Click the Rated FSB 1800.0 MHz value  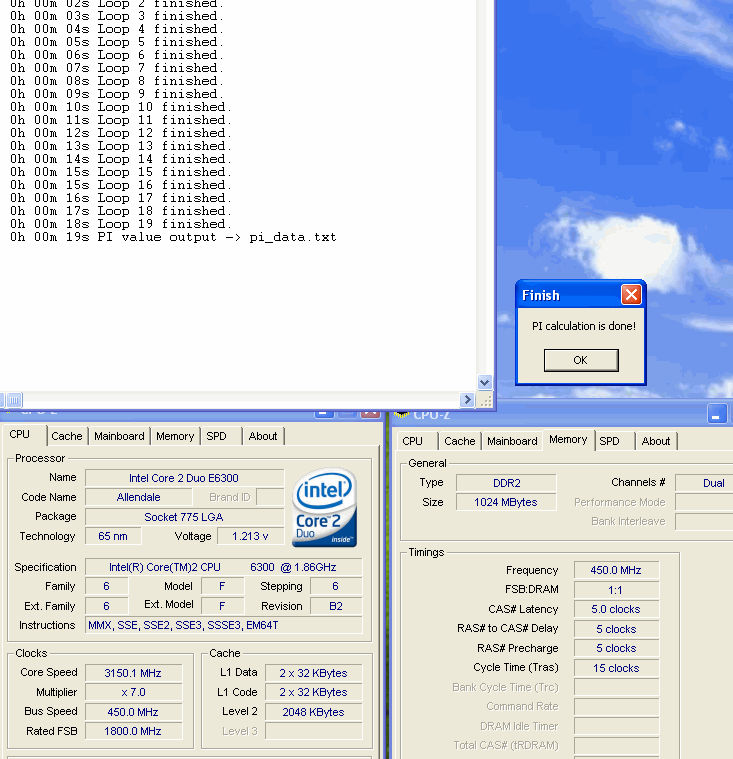coord(133,731)
